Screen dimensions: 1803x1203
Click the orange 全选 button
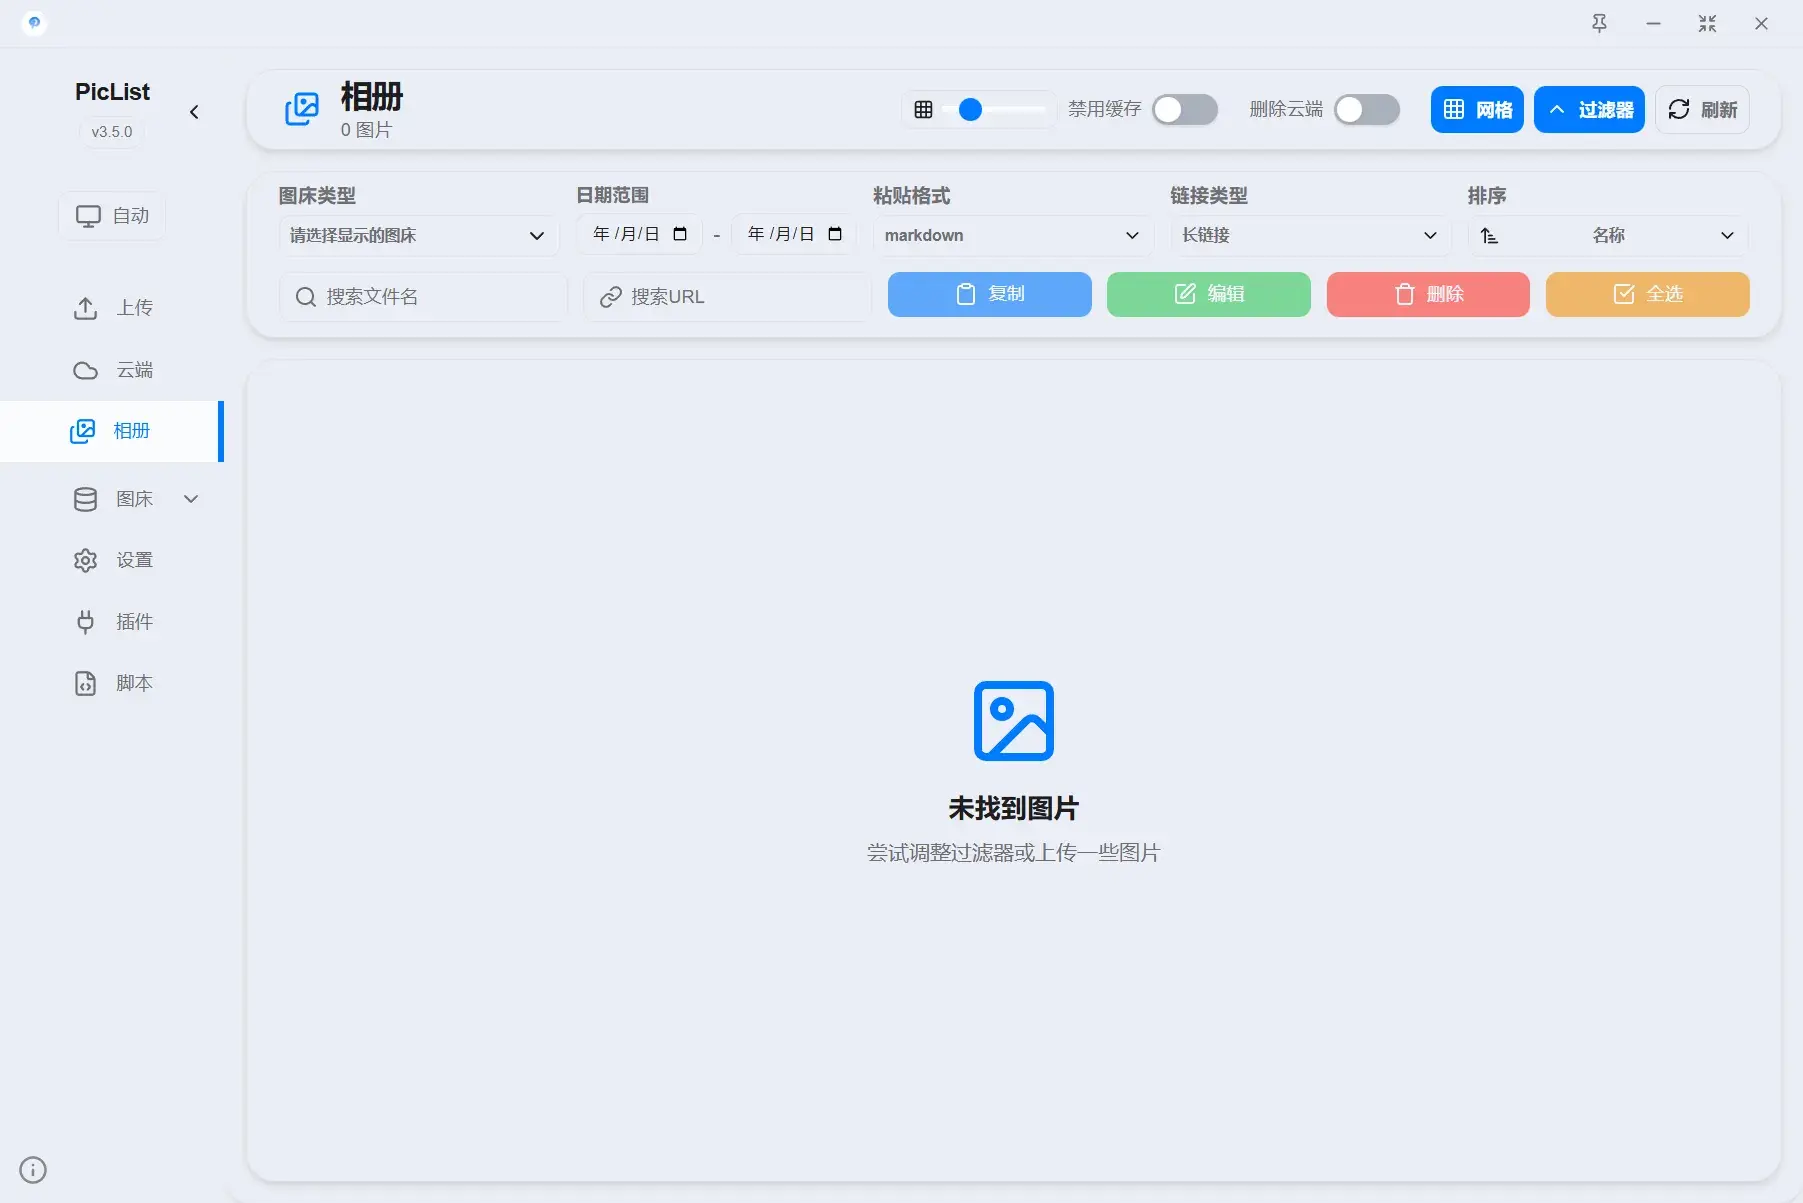(x=1648, y=294)
